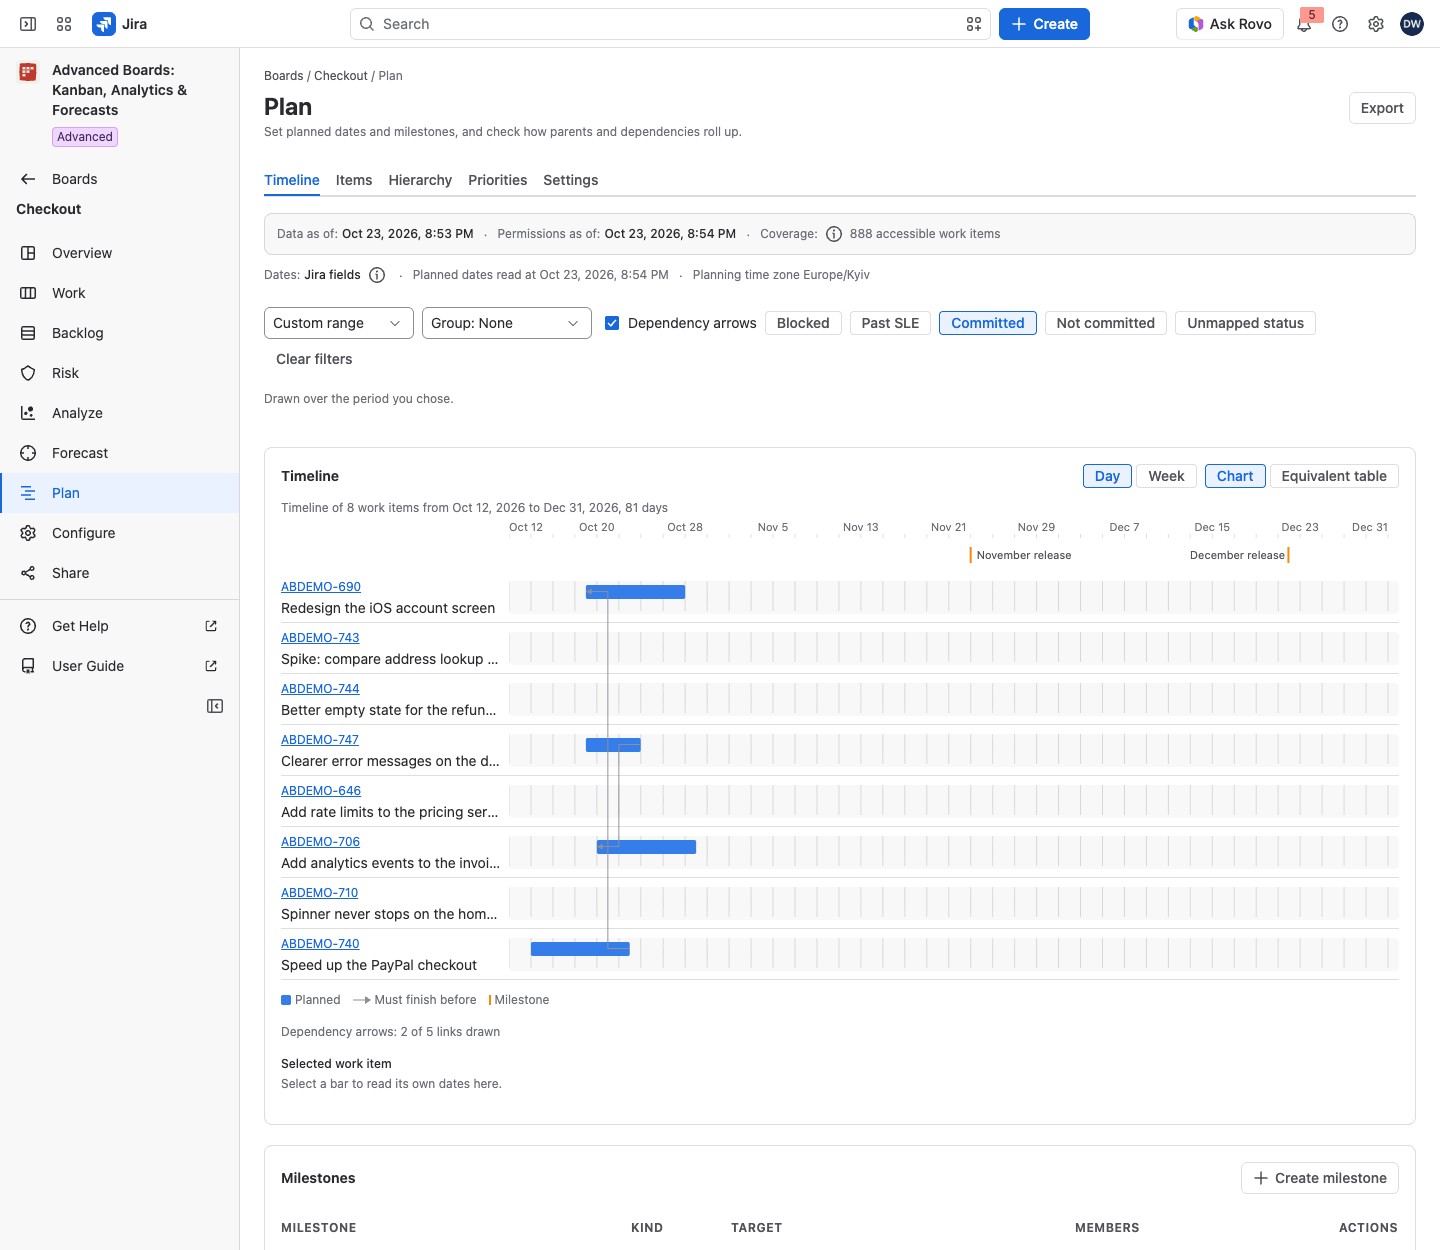Open the DW profile avatar
This screenshot has height=1250, width=1440.
1412,24
